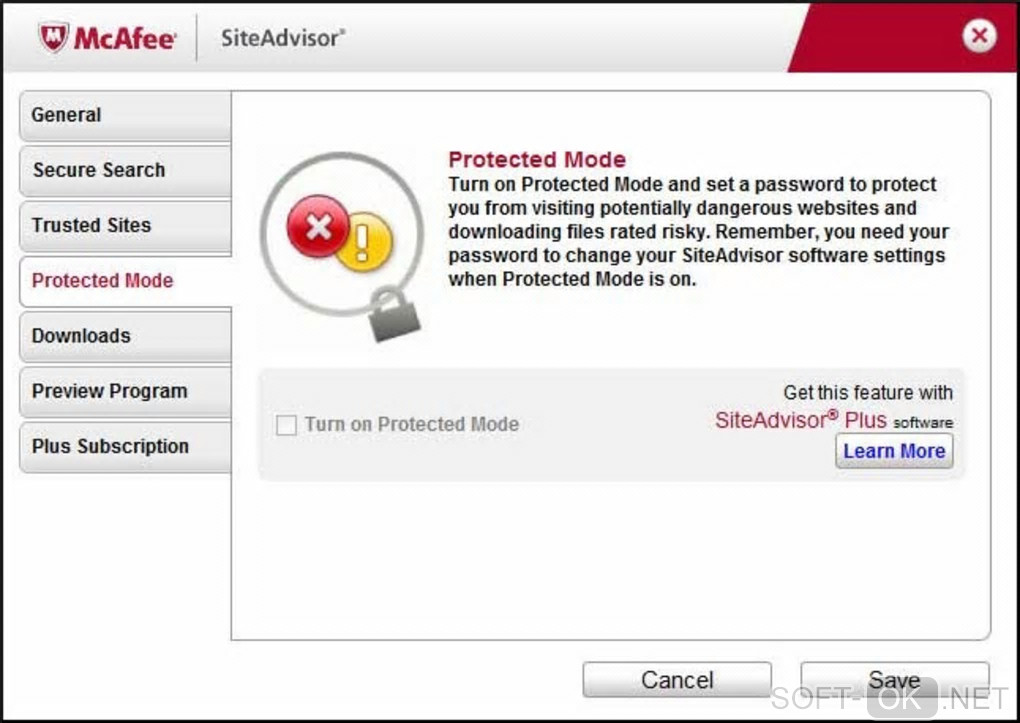Click the Protected Mode red heading

coord(537,159)
